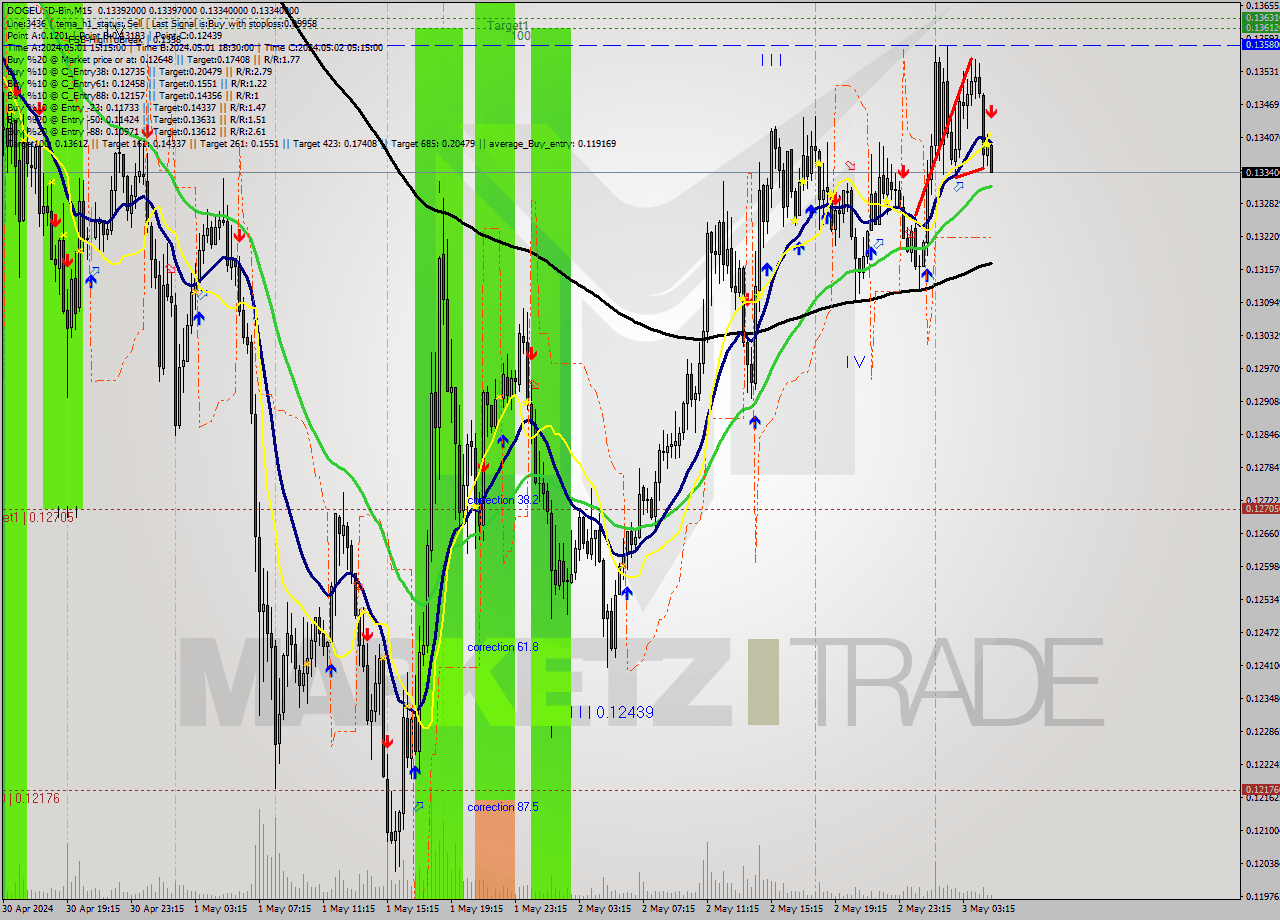Click the '1 May 23:15' time label

click(x=541, y=908)
